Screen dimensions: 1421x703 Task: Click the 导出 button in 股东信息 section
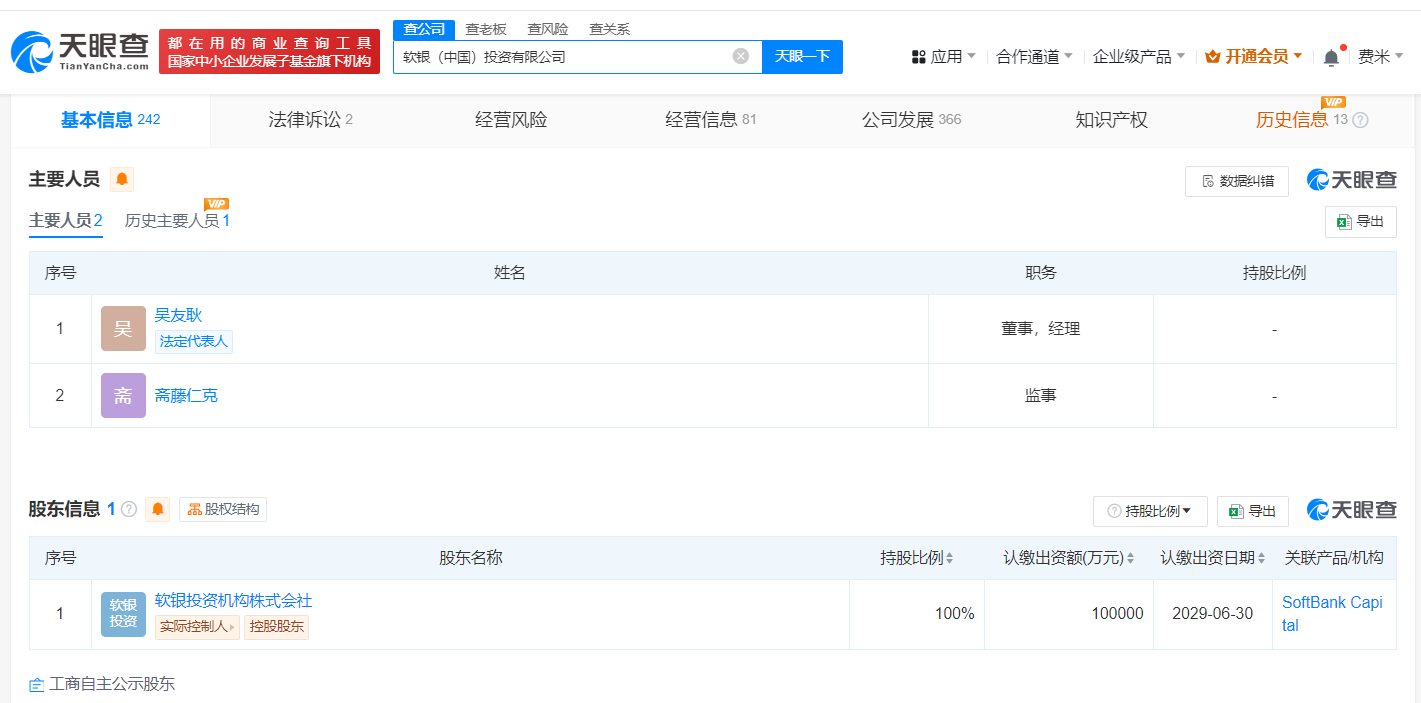1252,511
